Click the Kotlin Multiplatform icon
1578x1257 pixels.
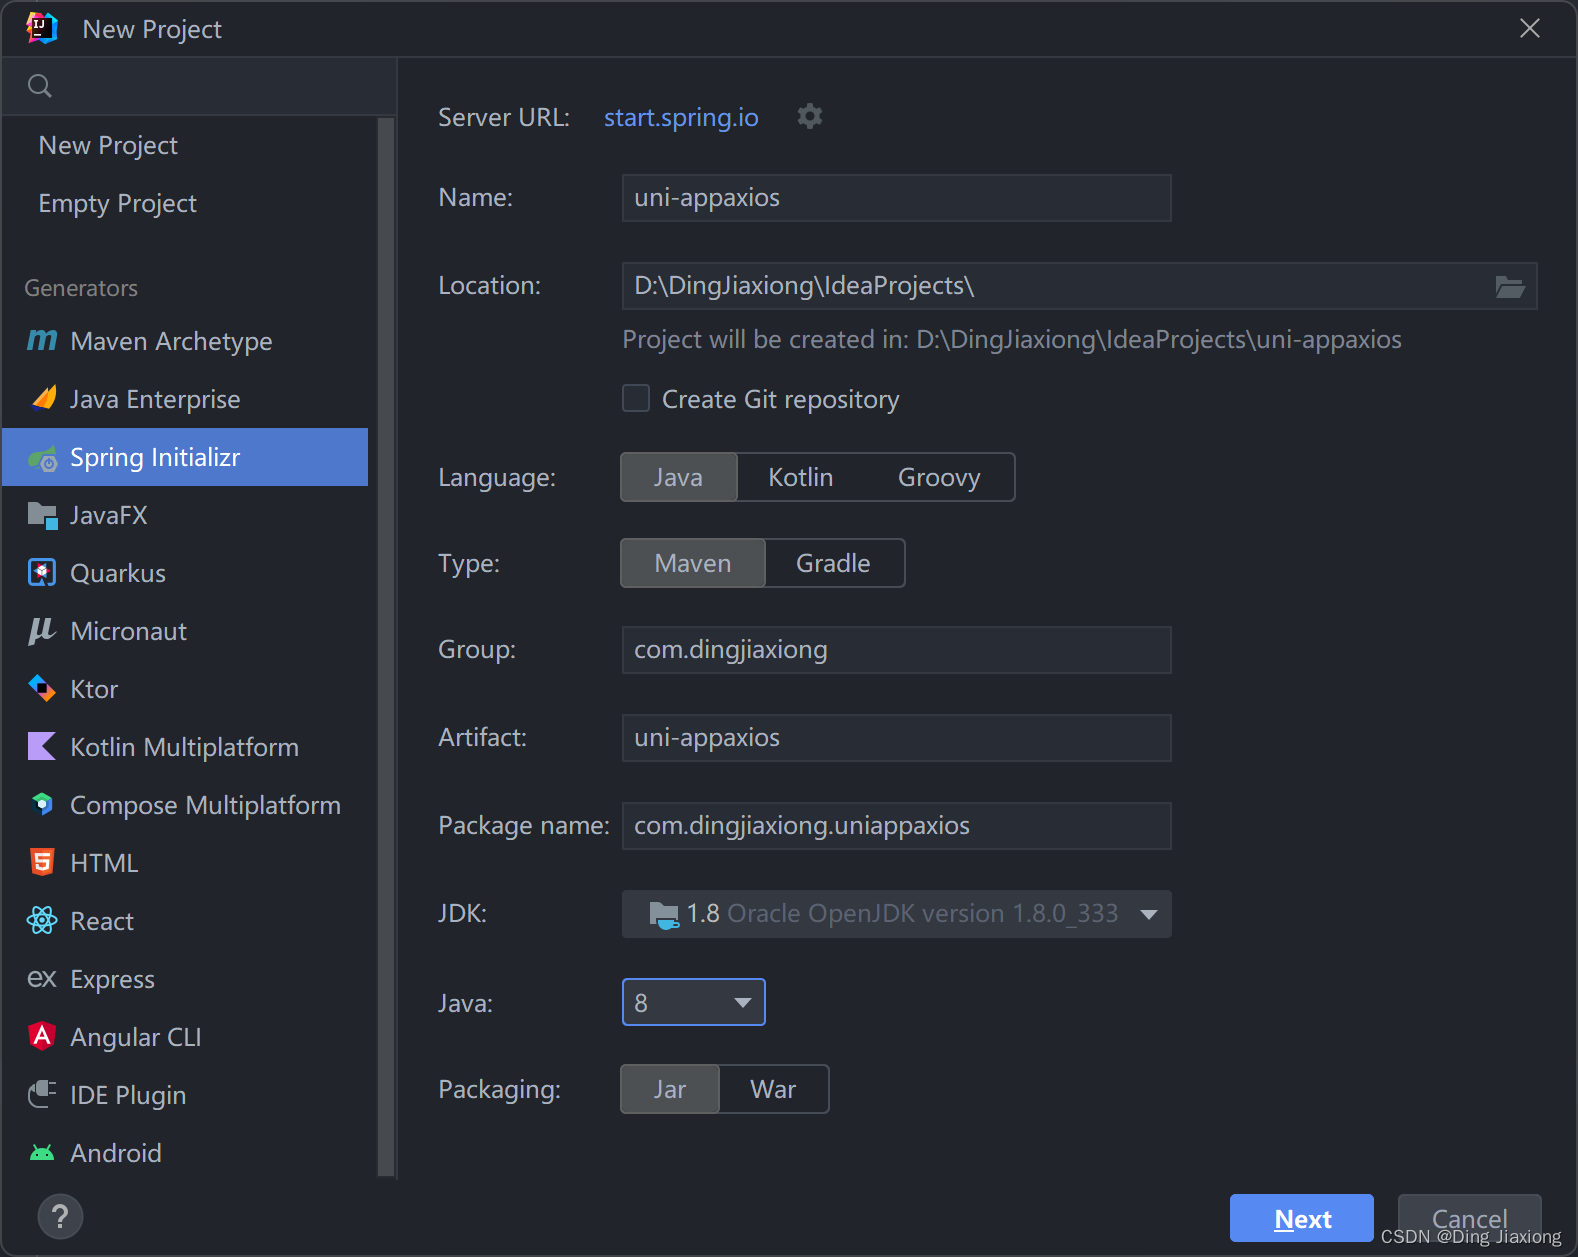42,747
